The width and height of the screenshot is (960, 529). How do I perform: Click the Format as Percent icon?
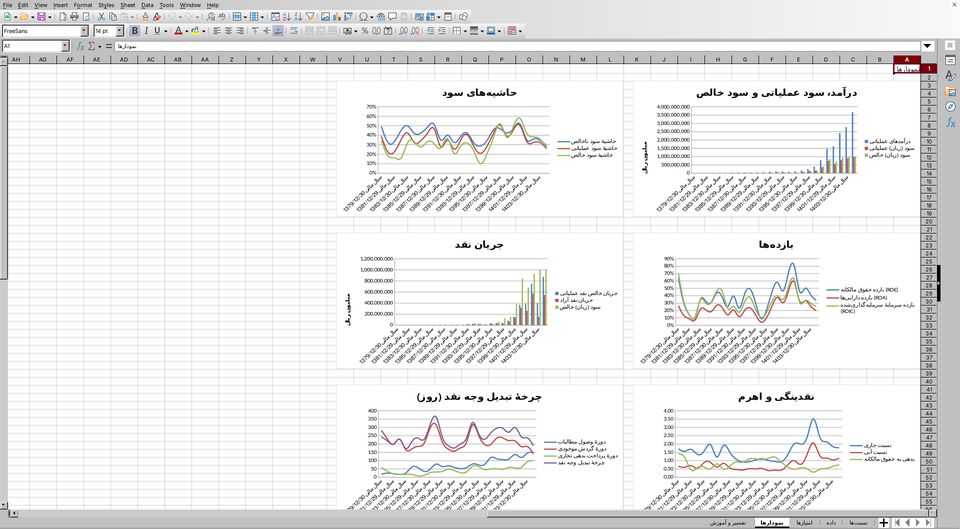pyautogui.click(x=365, y=31)
